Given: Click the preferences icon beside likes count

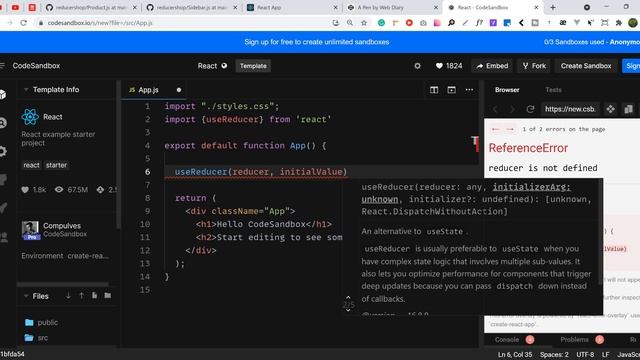Looking at the screenshot, I should click(417, 66).
